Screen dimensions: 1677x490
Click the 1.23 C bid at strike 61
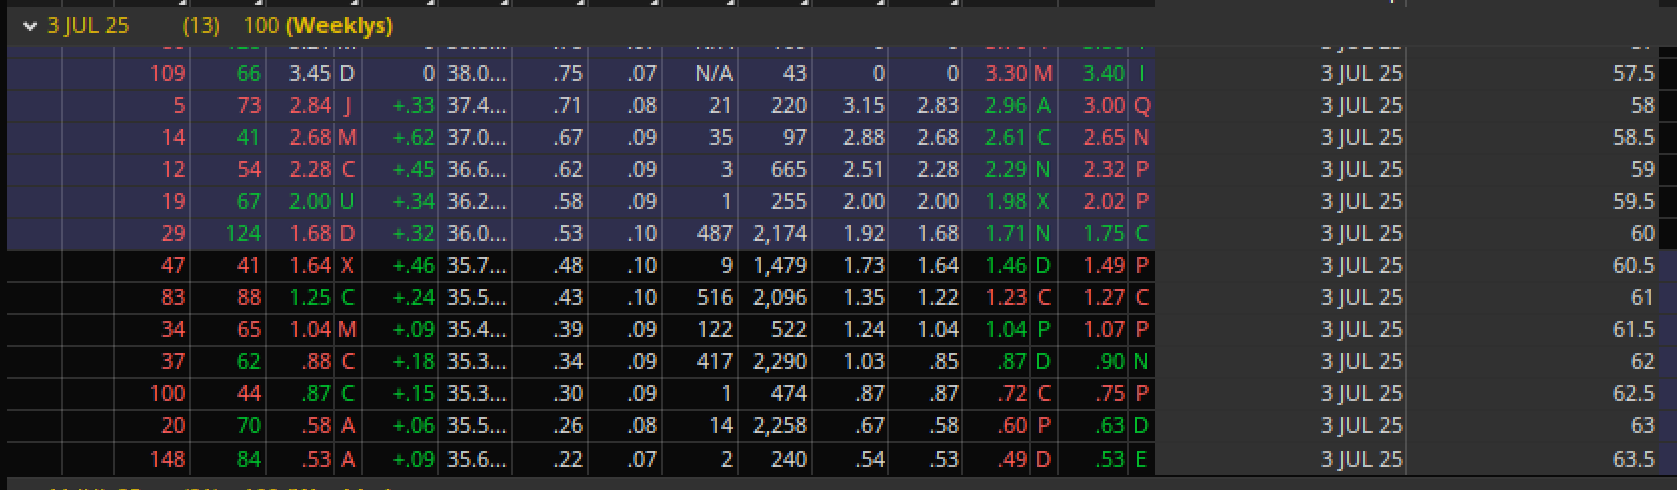[1009, 297]
